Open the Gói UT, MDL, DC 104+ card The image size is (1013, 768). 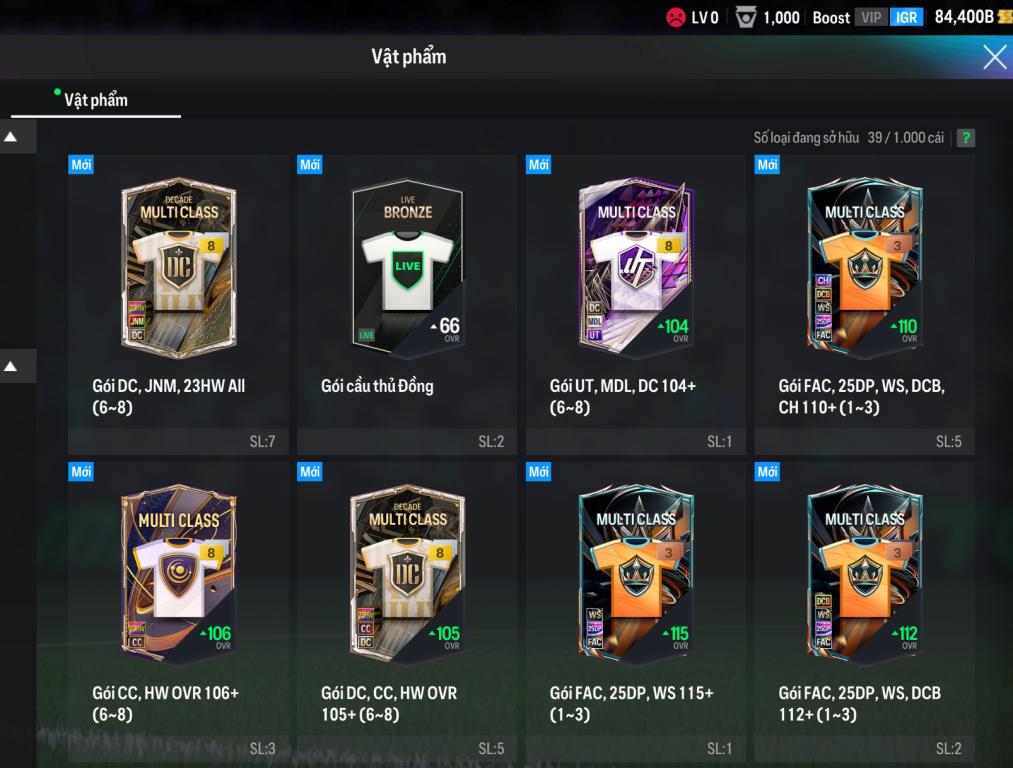point(636,304)
